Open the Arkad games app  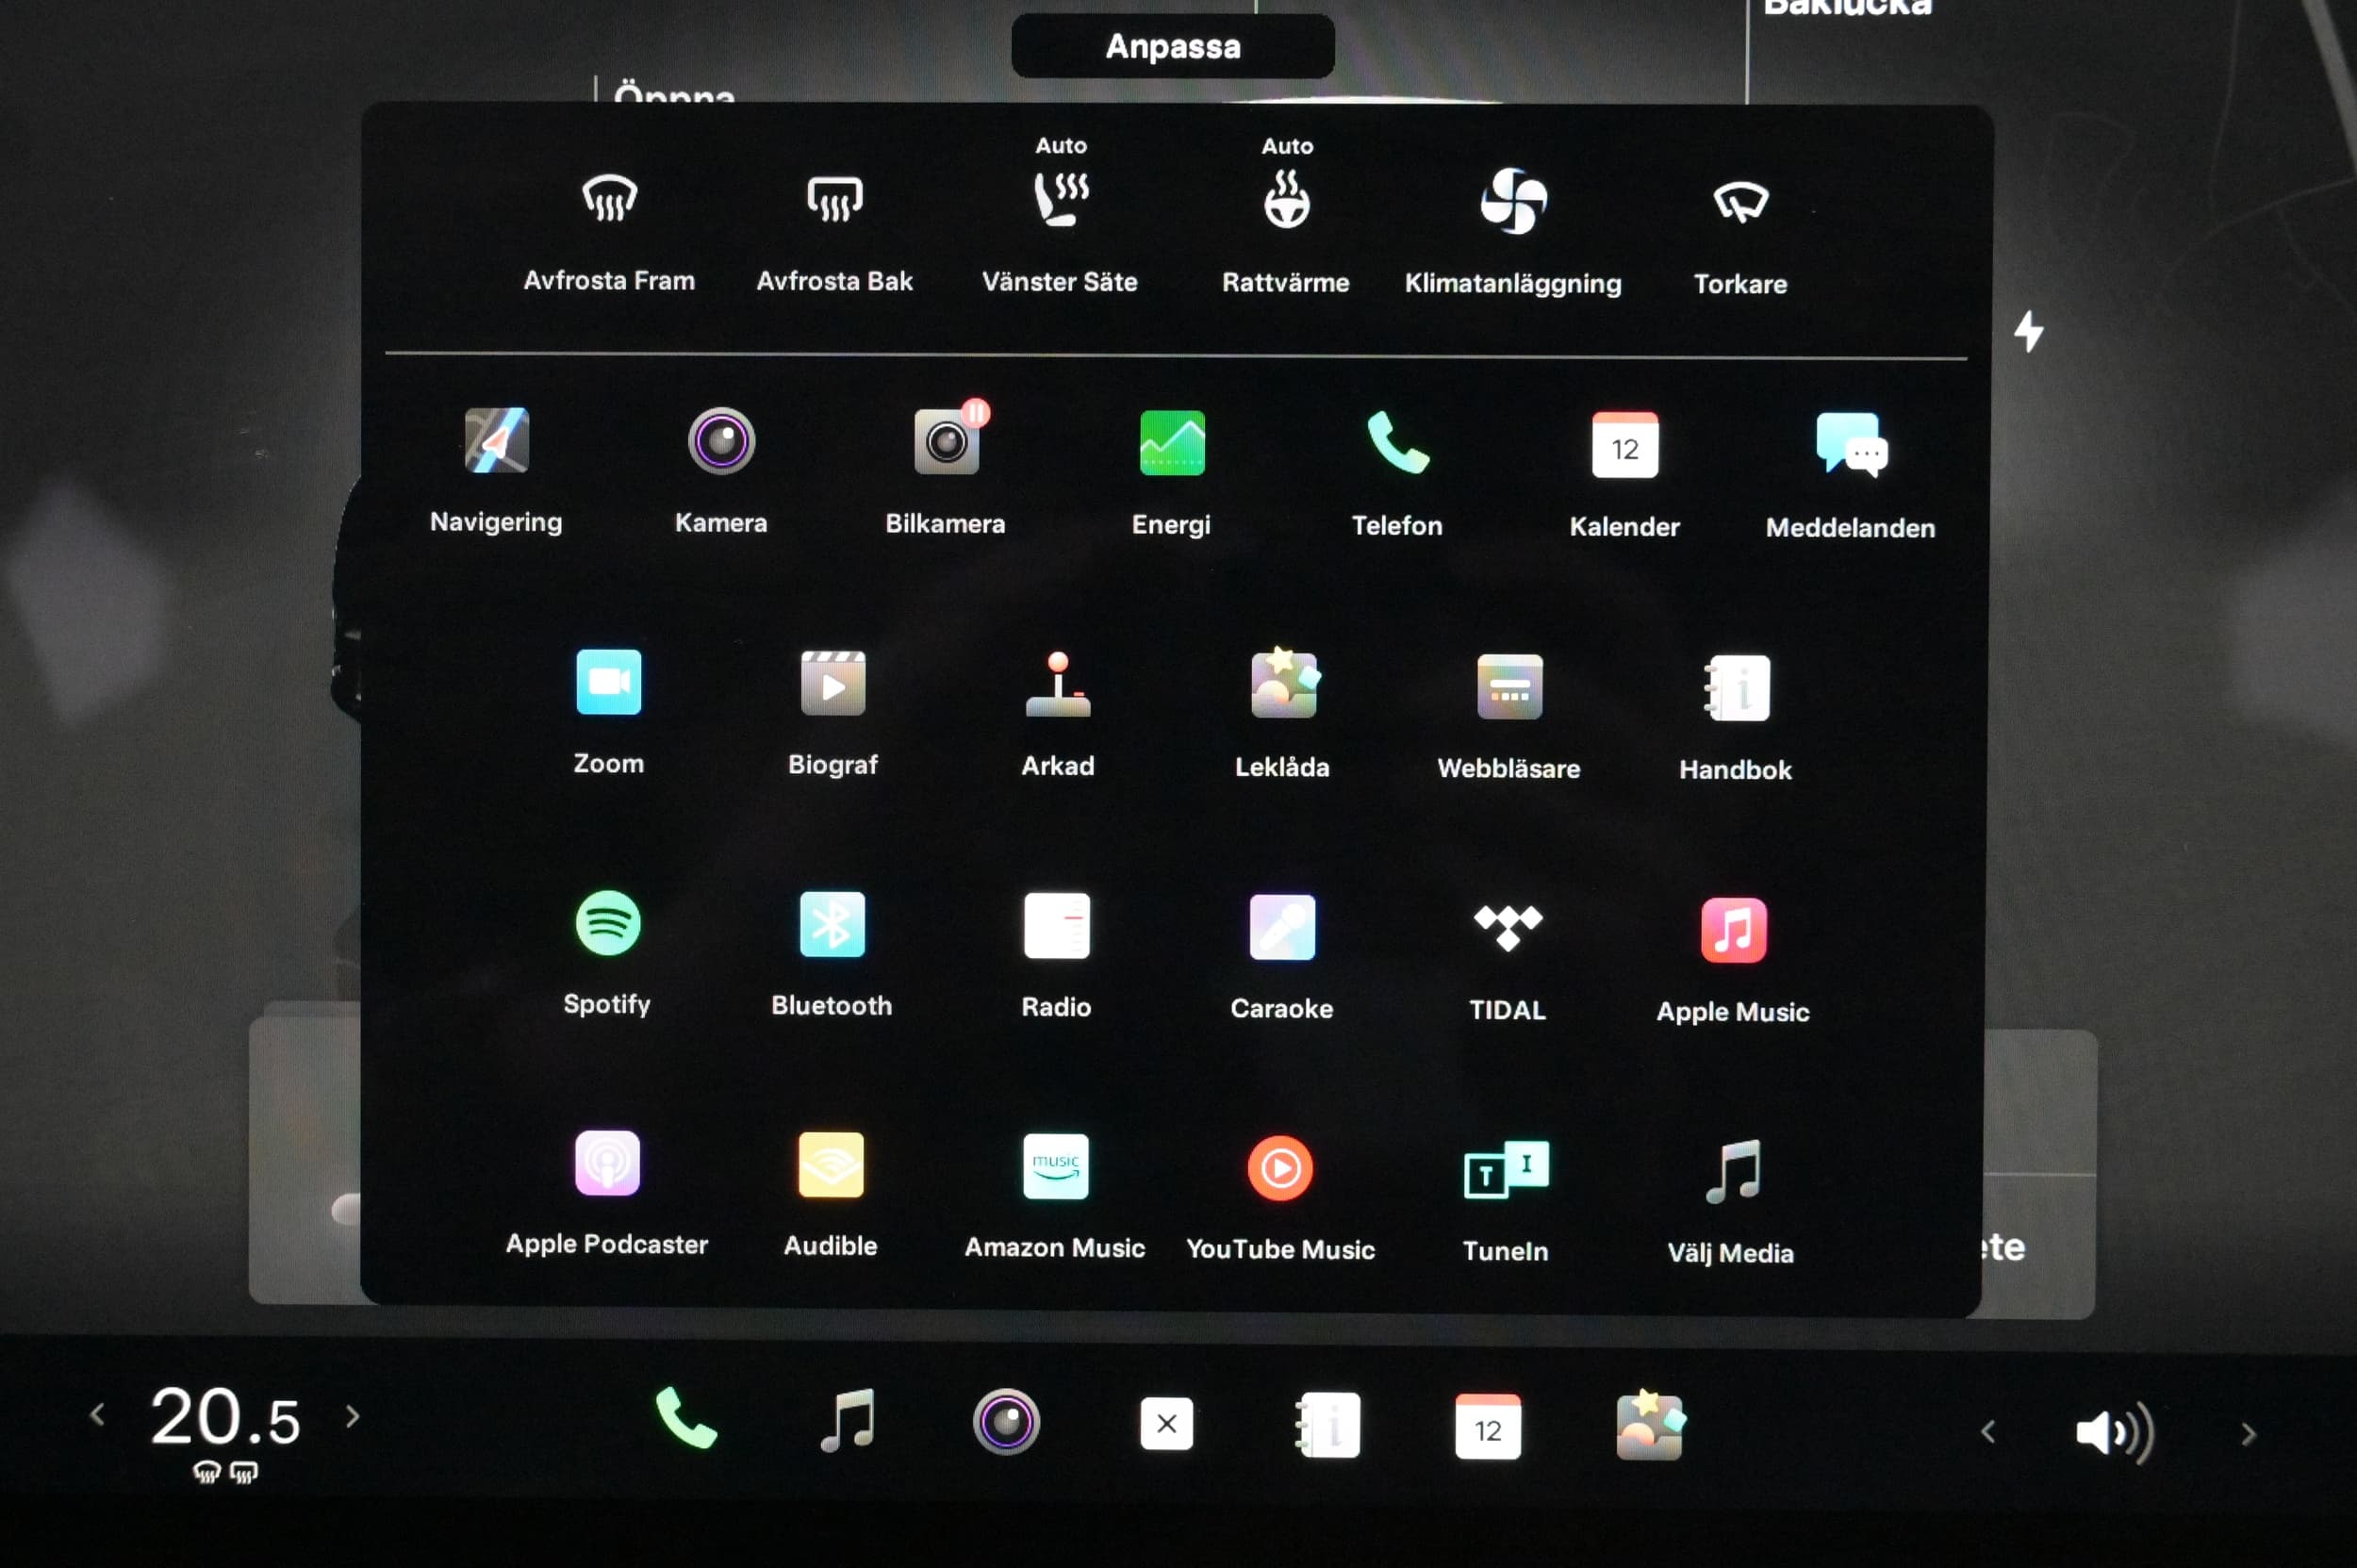[1058, 685]
